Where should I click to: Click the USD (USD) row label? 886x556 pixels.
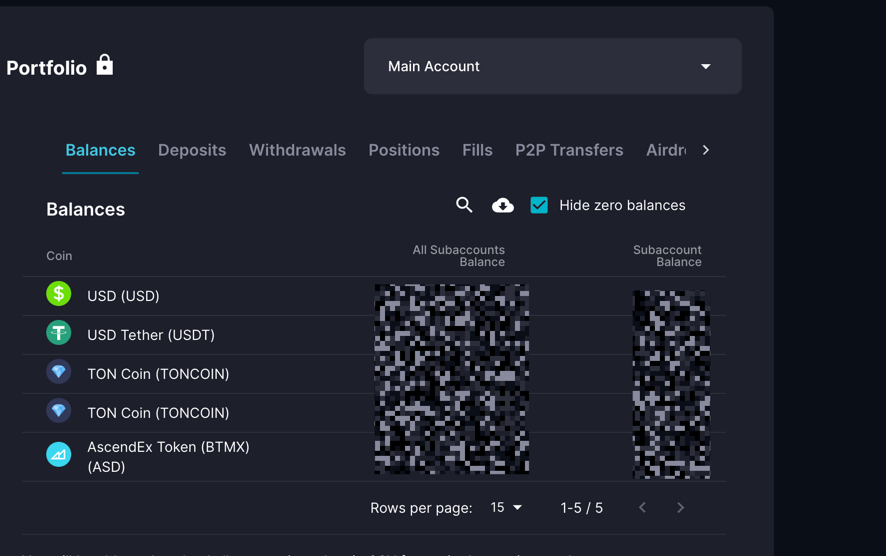pyautogui.click(x=123, y=296)
